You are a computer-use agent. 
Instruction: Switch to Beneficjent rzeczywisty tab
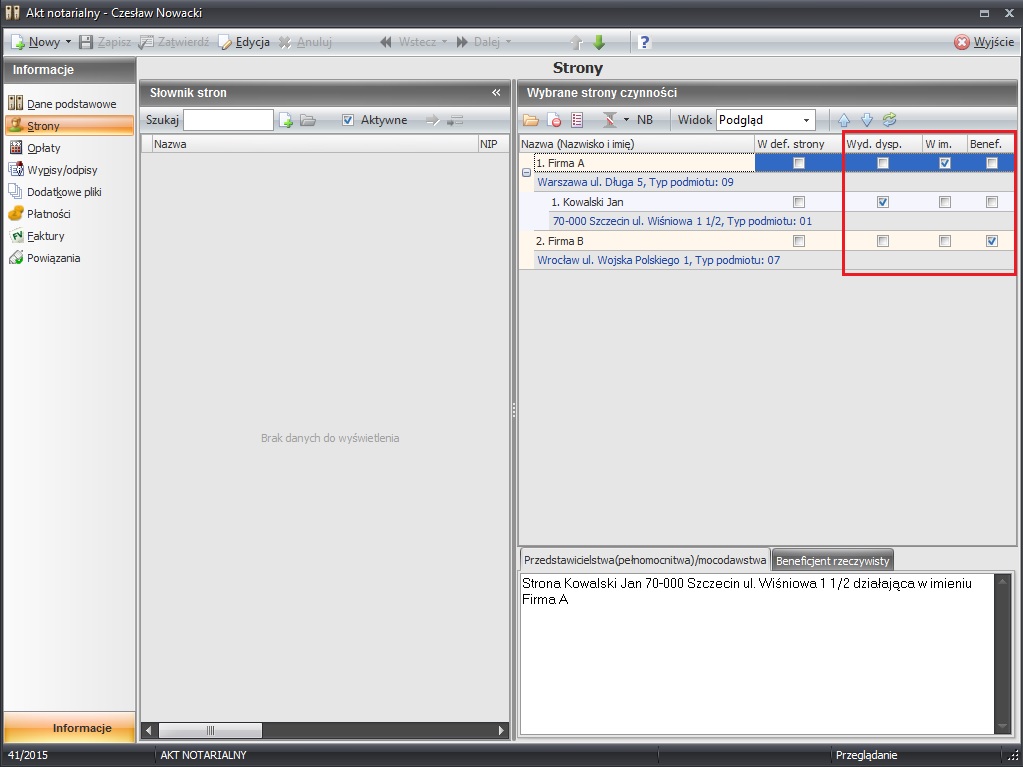[832, 561]
